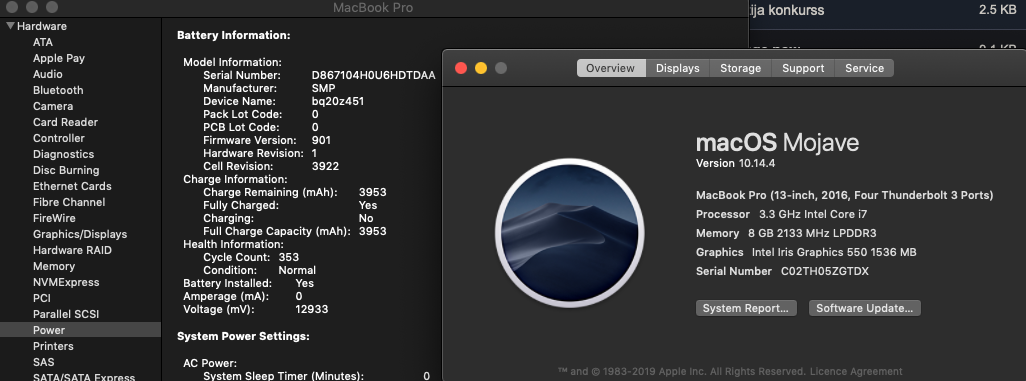This screenshot has width=1026, height=381.
Task: Open Graphics/Displays in the sidebar
Action: click(x=80, y=234)
